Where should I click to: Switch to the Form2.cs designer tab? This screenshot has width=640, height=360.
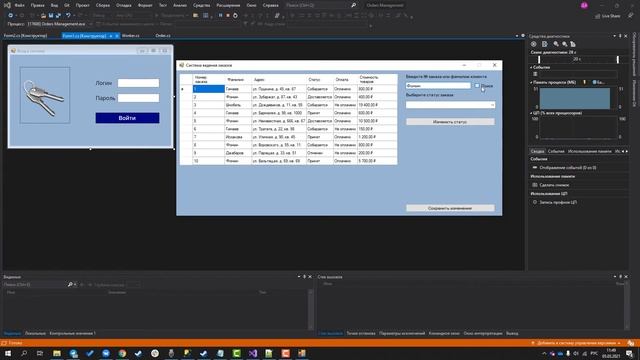pyautogui.click(x=25, y=36)
